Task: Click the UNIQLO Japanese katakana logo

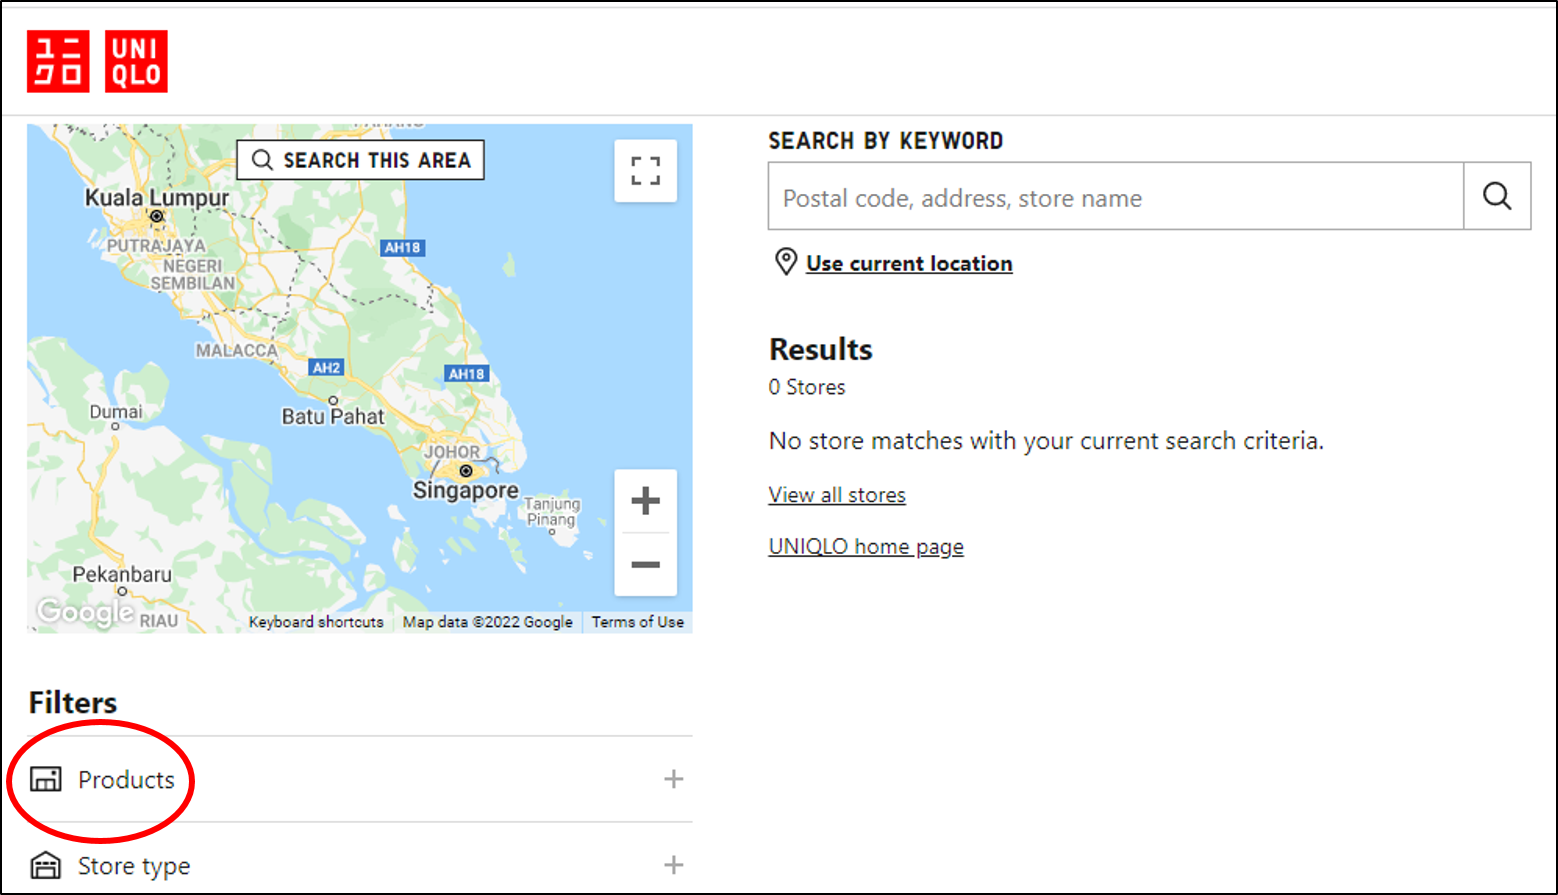Action: [x=58, y=61]
